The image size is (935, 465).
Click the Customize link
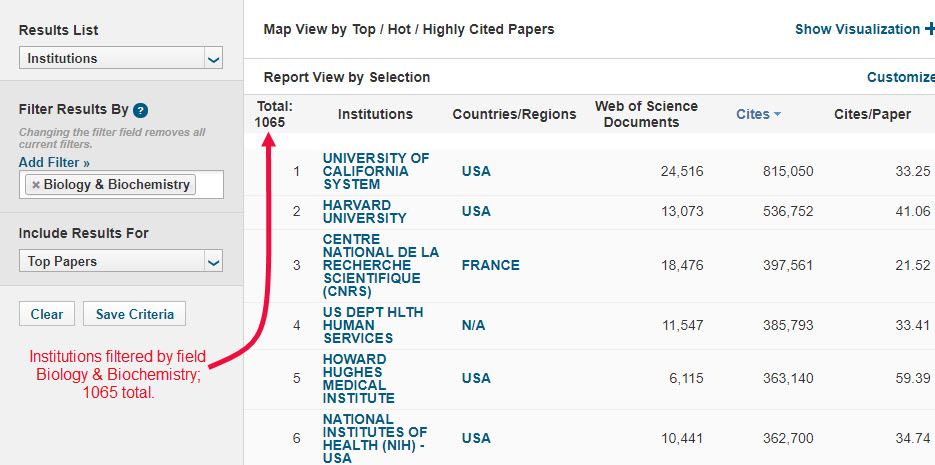pos(900,77)
